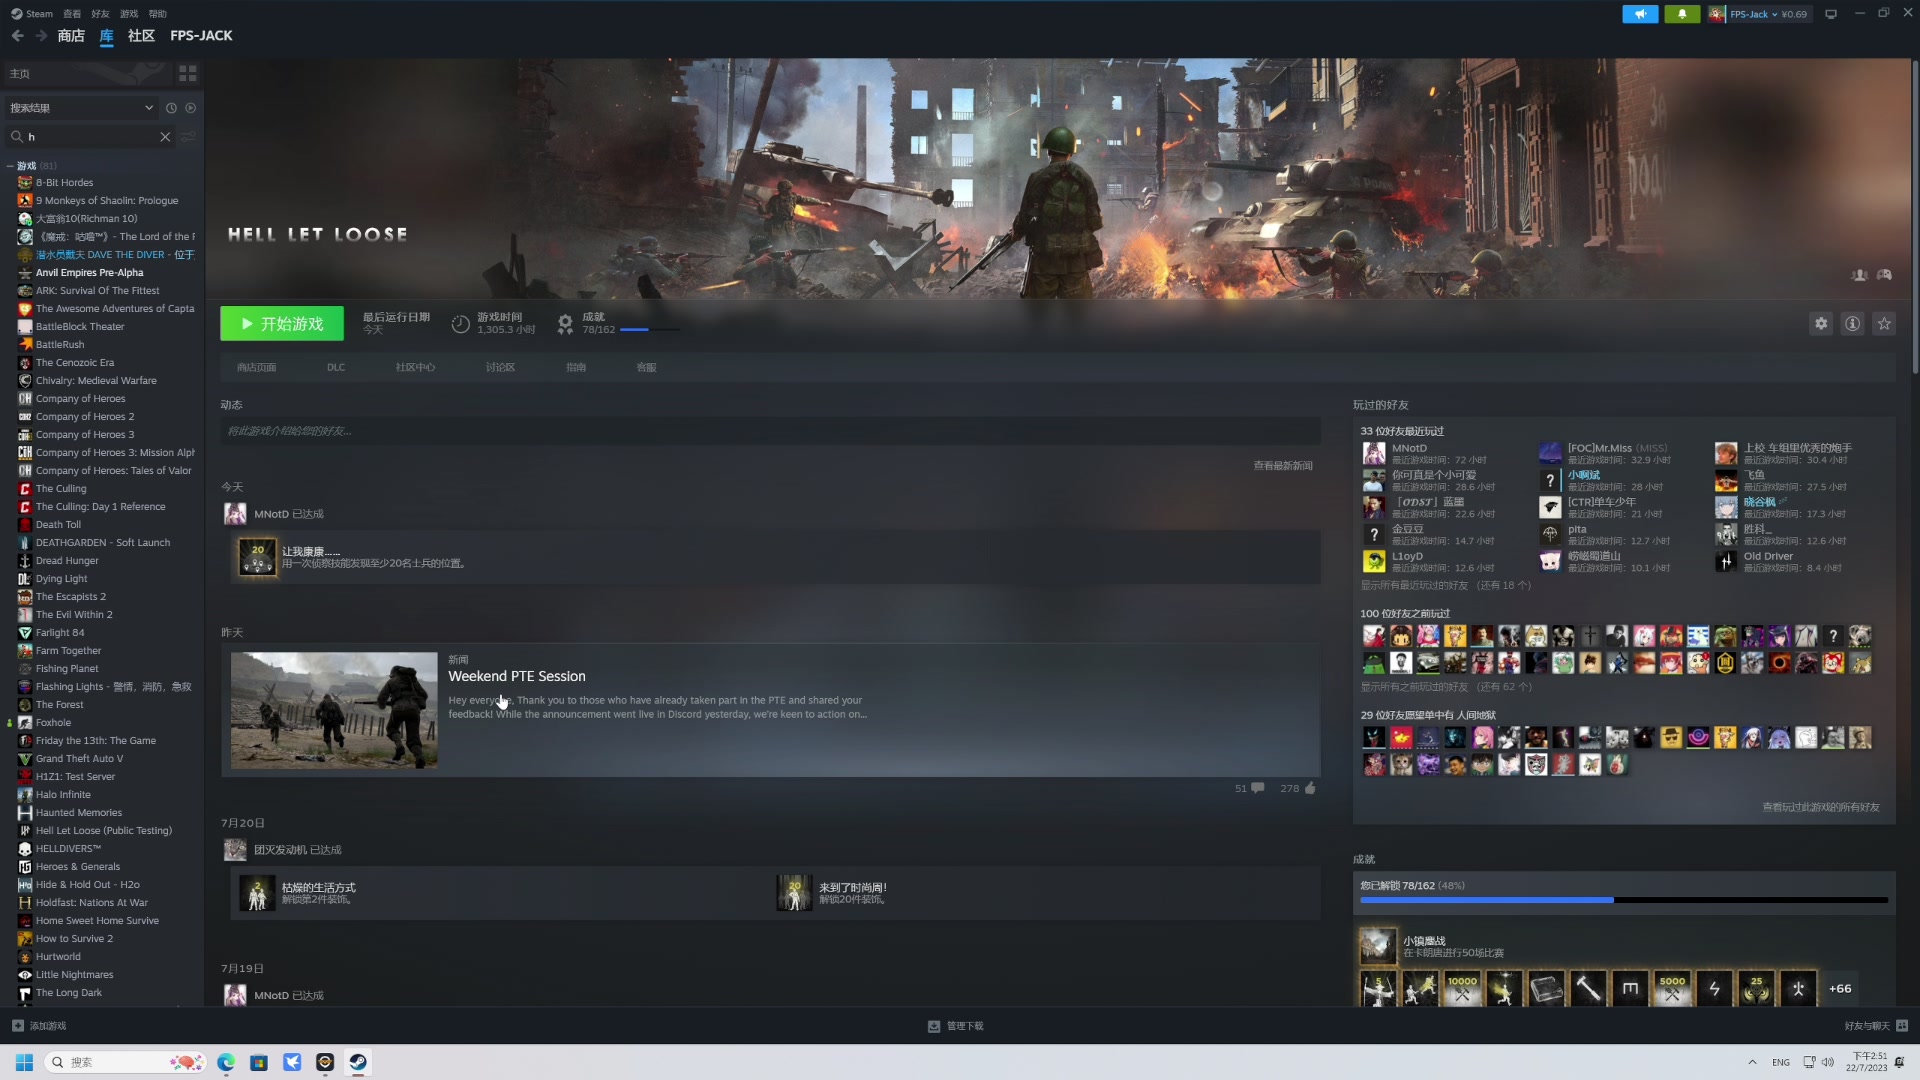Image resolution: width=1920 pixels, height=1080 pixels.
Task: Open the 游戏 games menu
Action: pyautogui.click(x=129, y=14)
